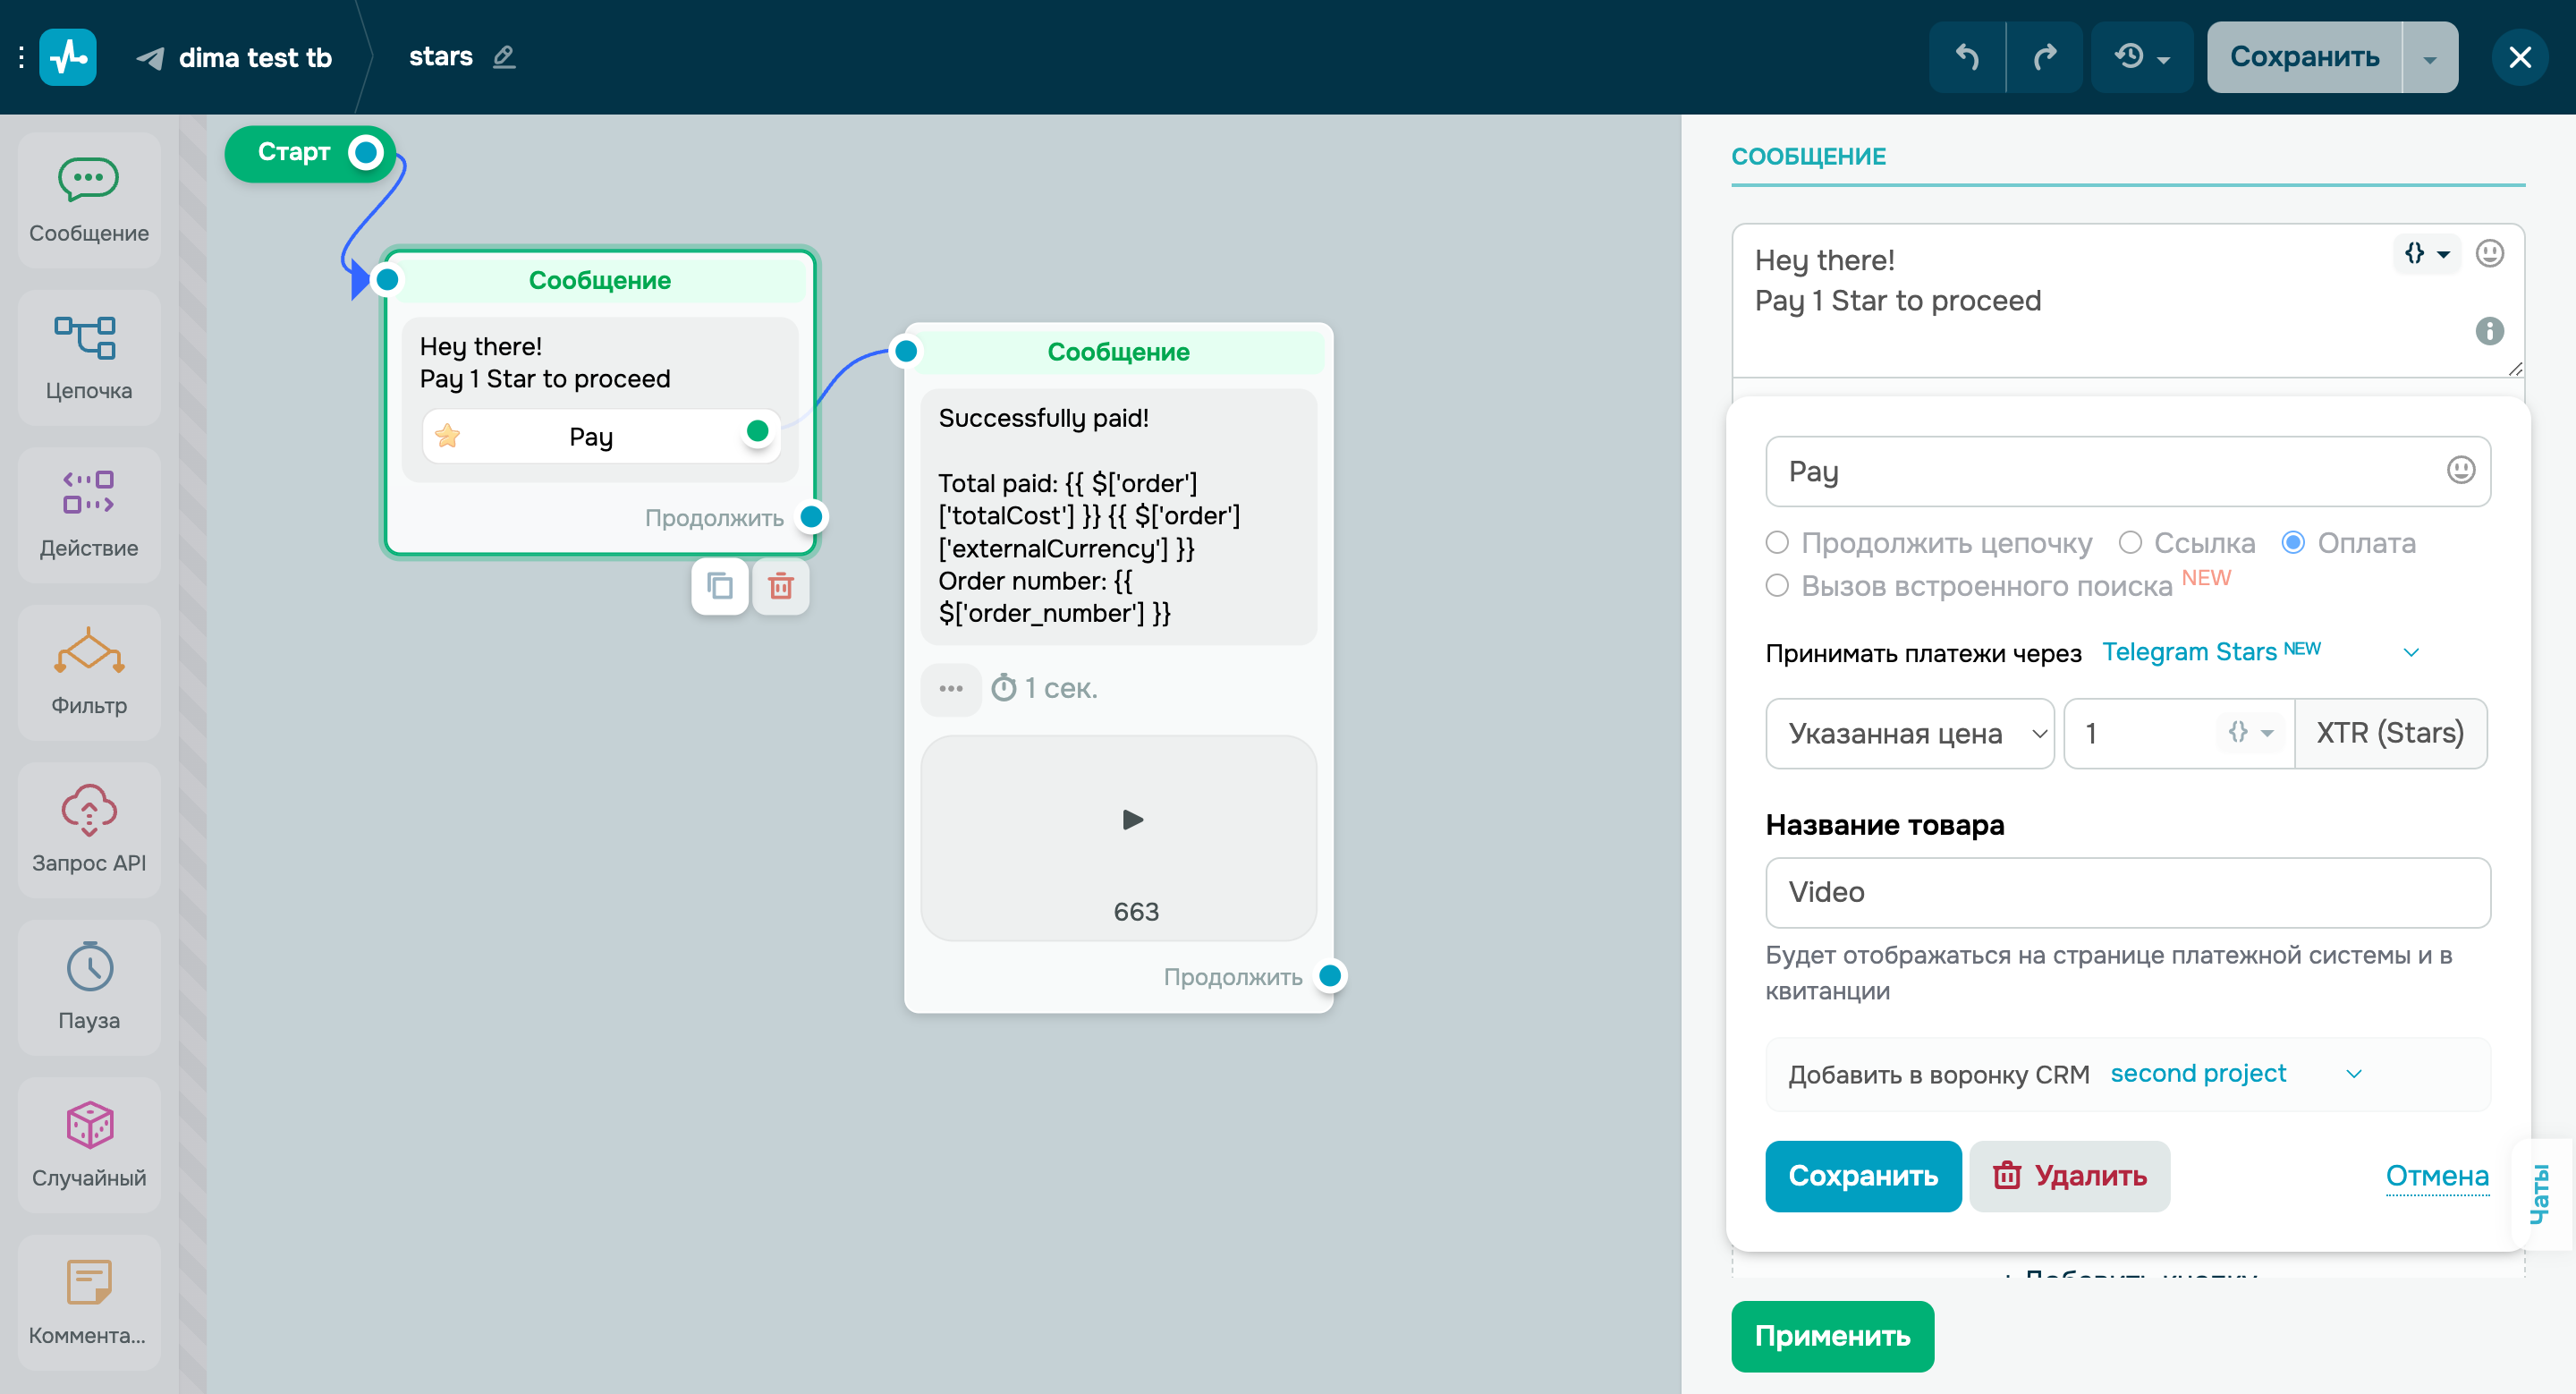The width and height of the screenshot is (2576, 1394).
Task: Open the Цепочка tool
Action: point(89,356)
